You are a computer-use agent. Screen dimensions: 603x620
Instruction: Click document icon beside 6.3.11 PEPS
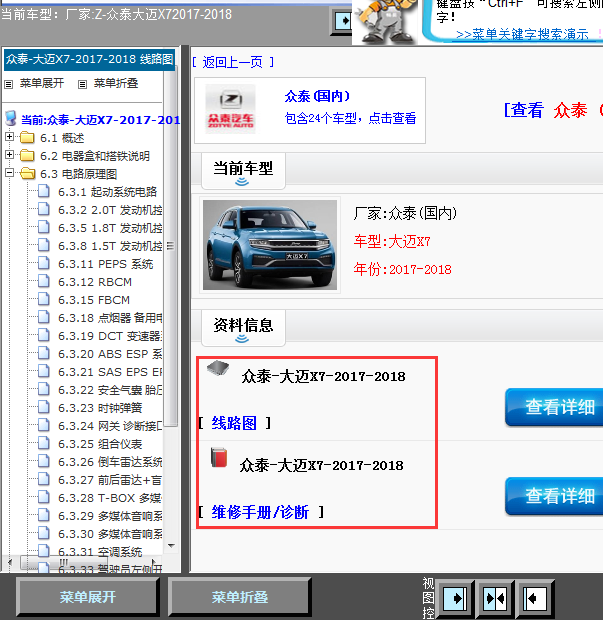(x=44, y=263)
